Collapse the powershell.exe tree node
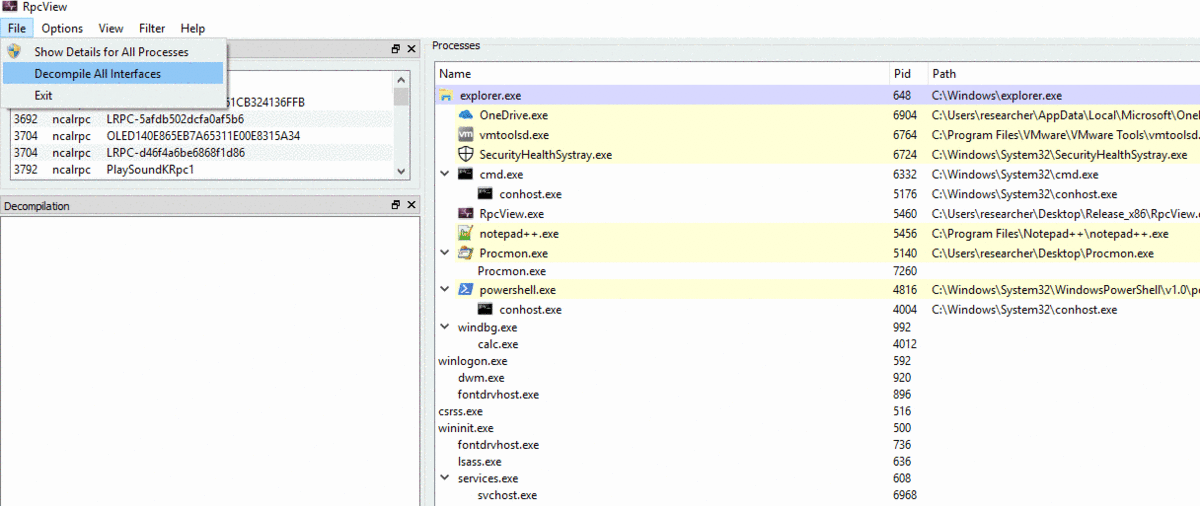 [445, 290]
